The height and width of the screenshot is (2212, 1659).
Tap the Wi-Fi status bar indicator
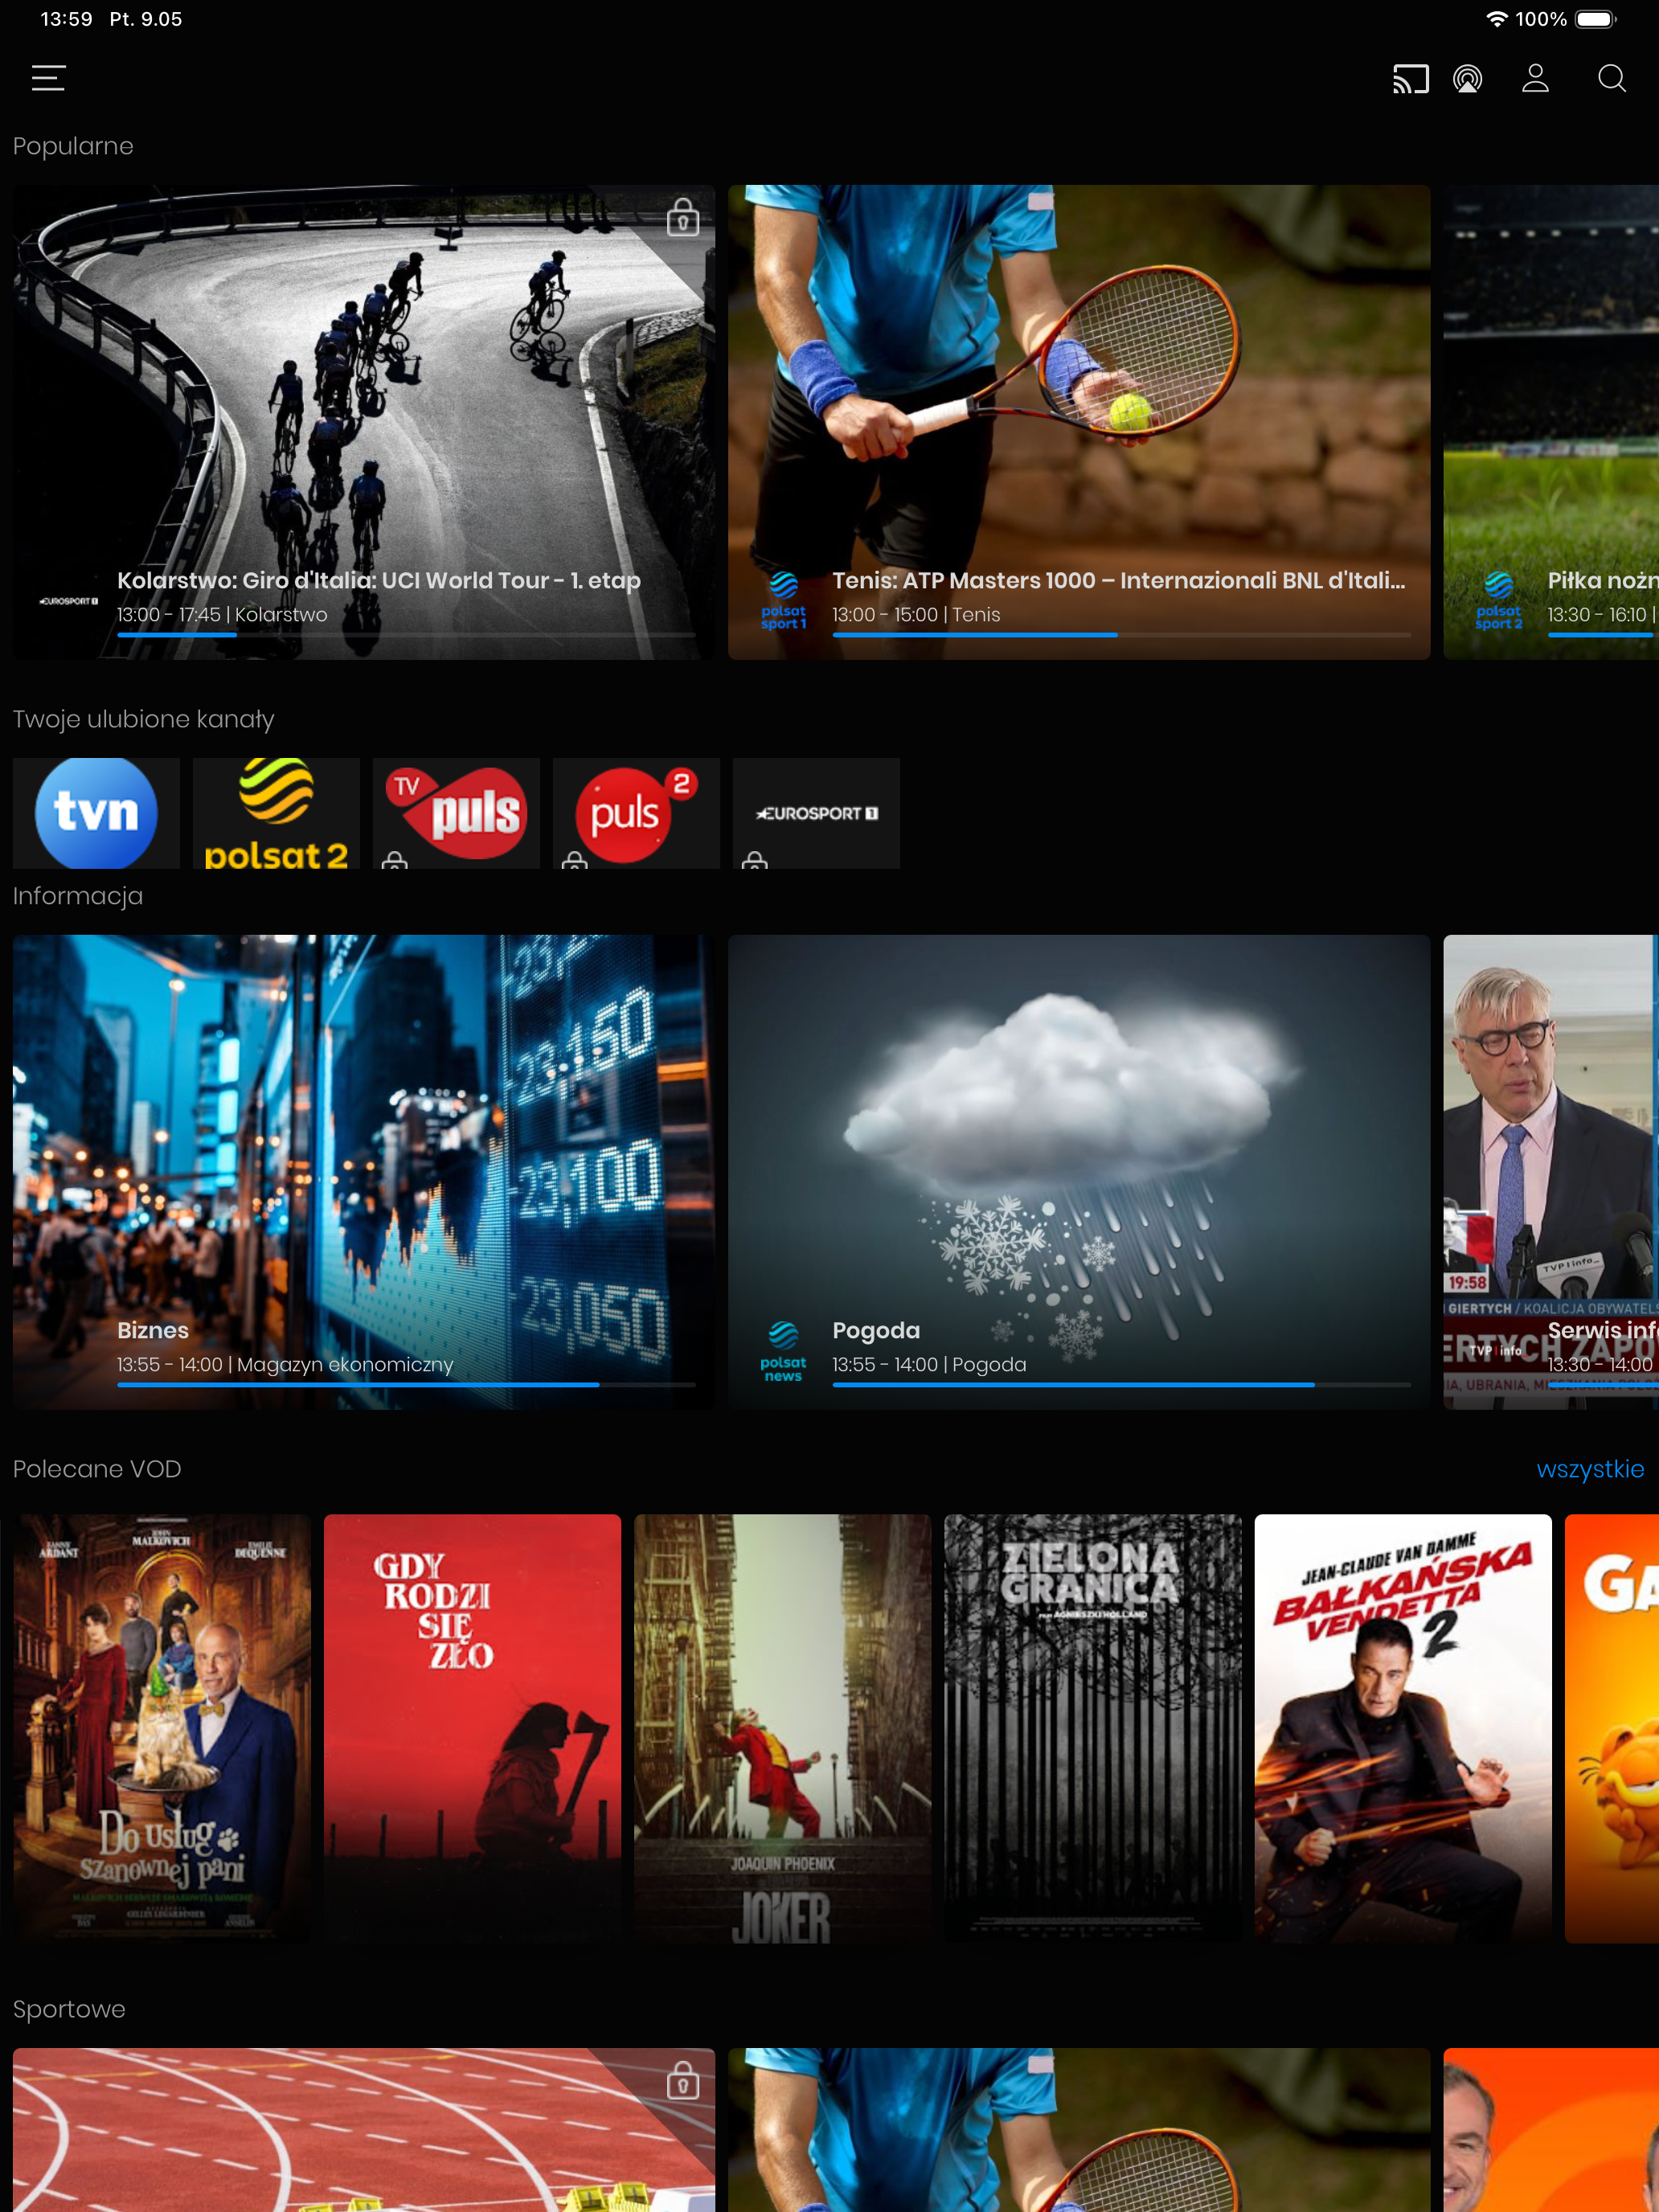[x=1496, y=19]
